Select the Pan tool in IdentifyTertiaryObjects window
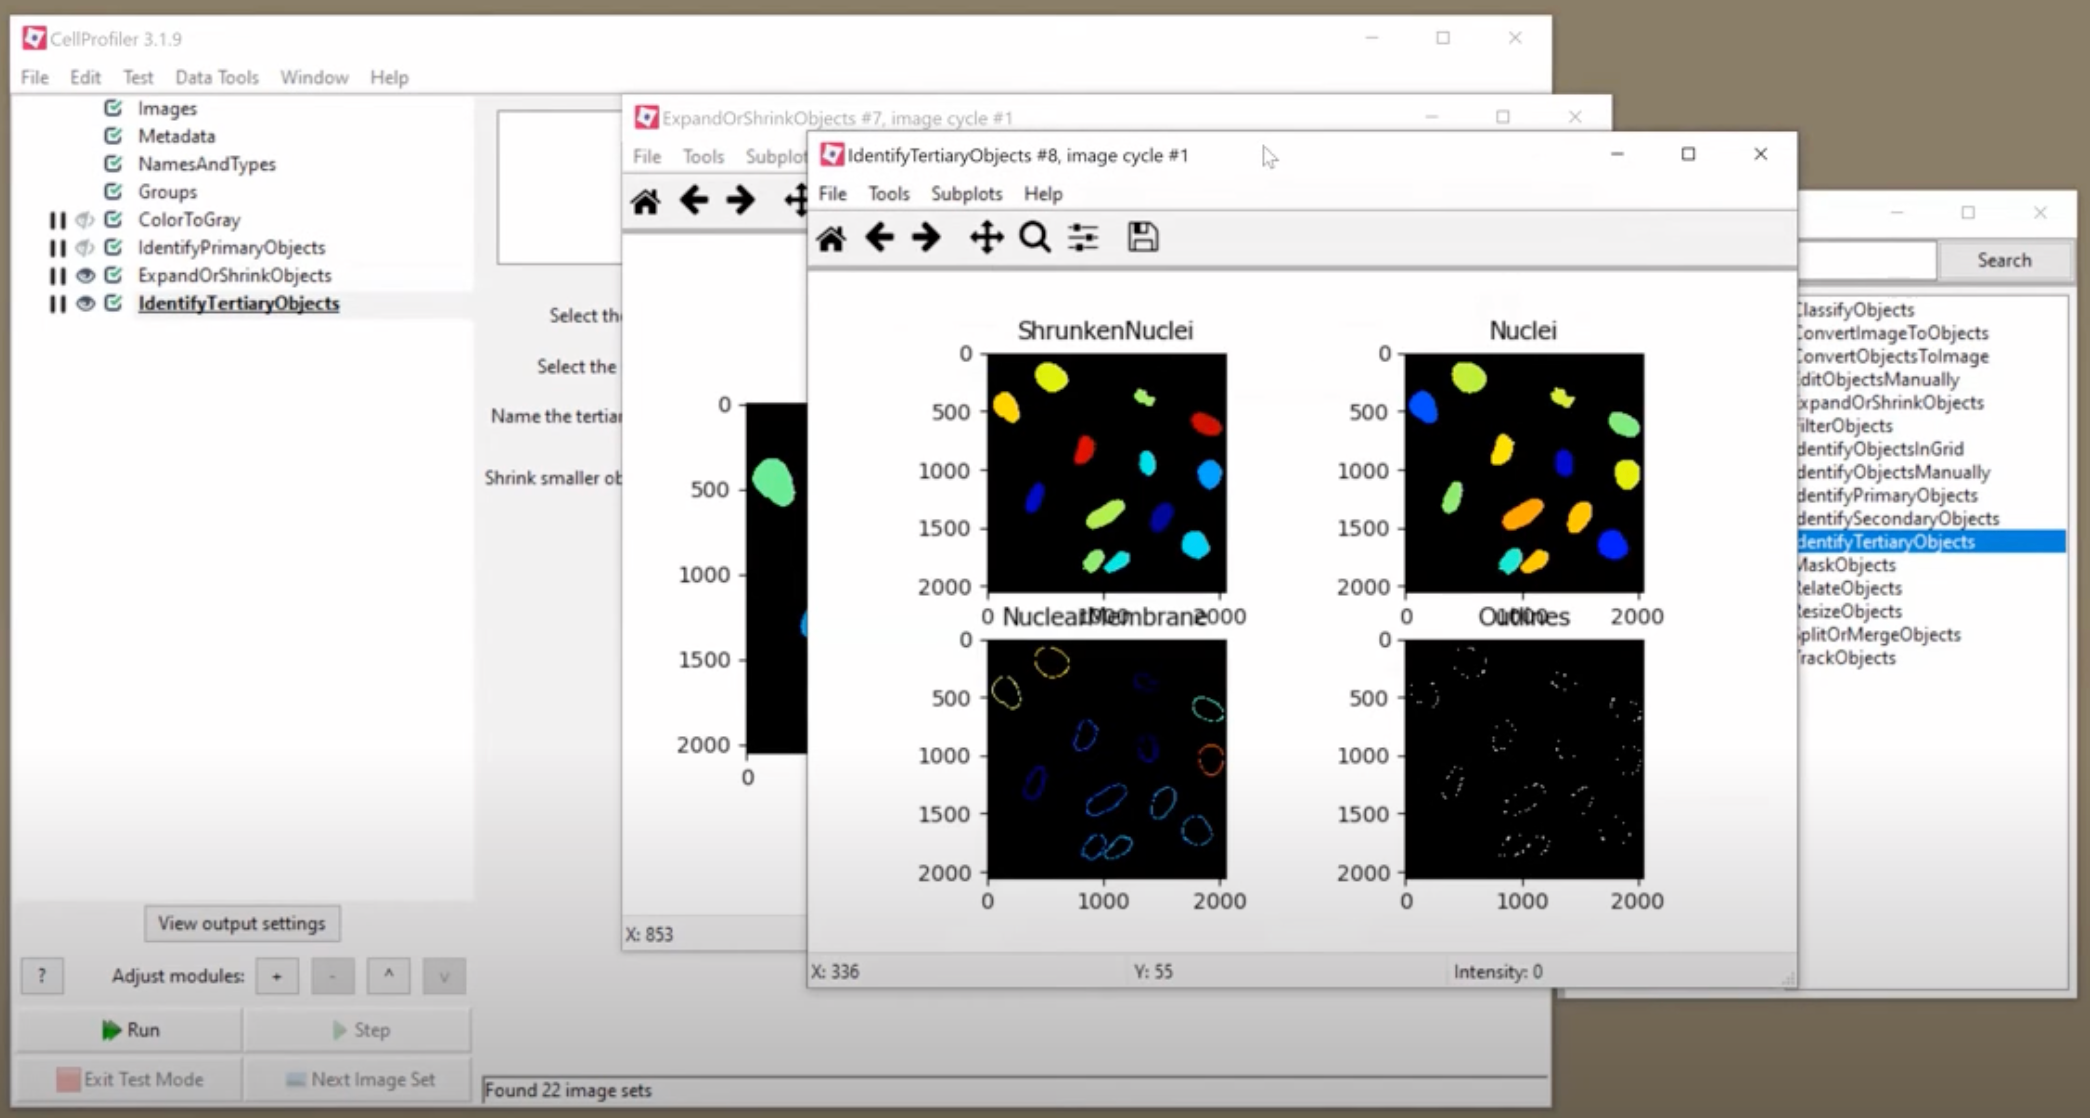Screen dimensions: 2090x1118 (986, 238)
